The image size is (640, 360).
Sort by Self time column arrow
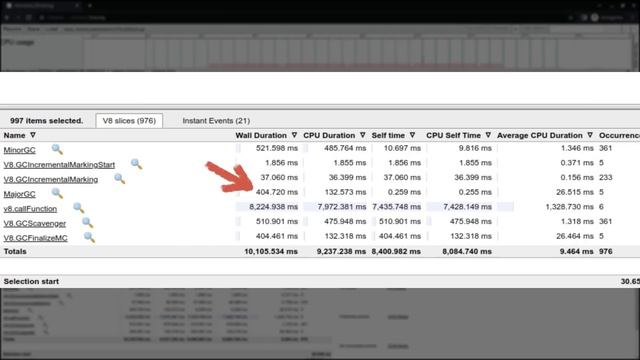coord(412,135)
